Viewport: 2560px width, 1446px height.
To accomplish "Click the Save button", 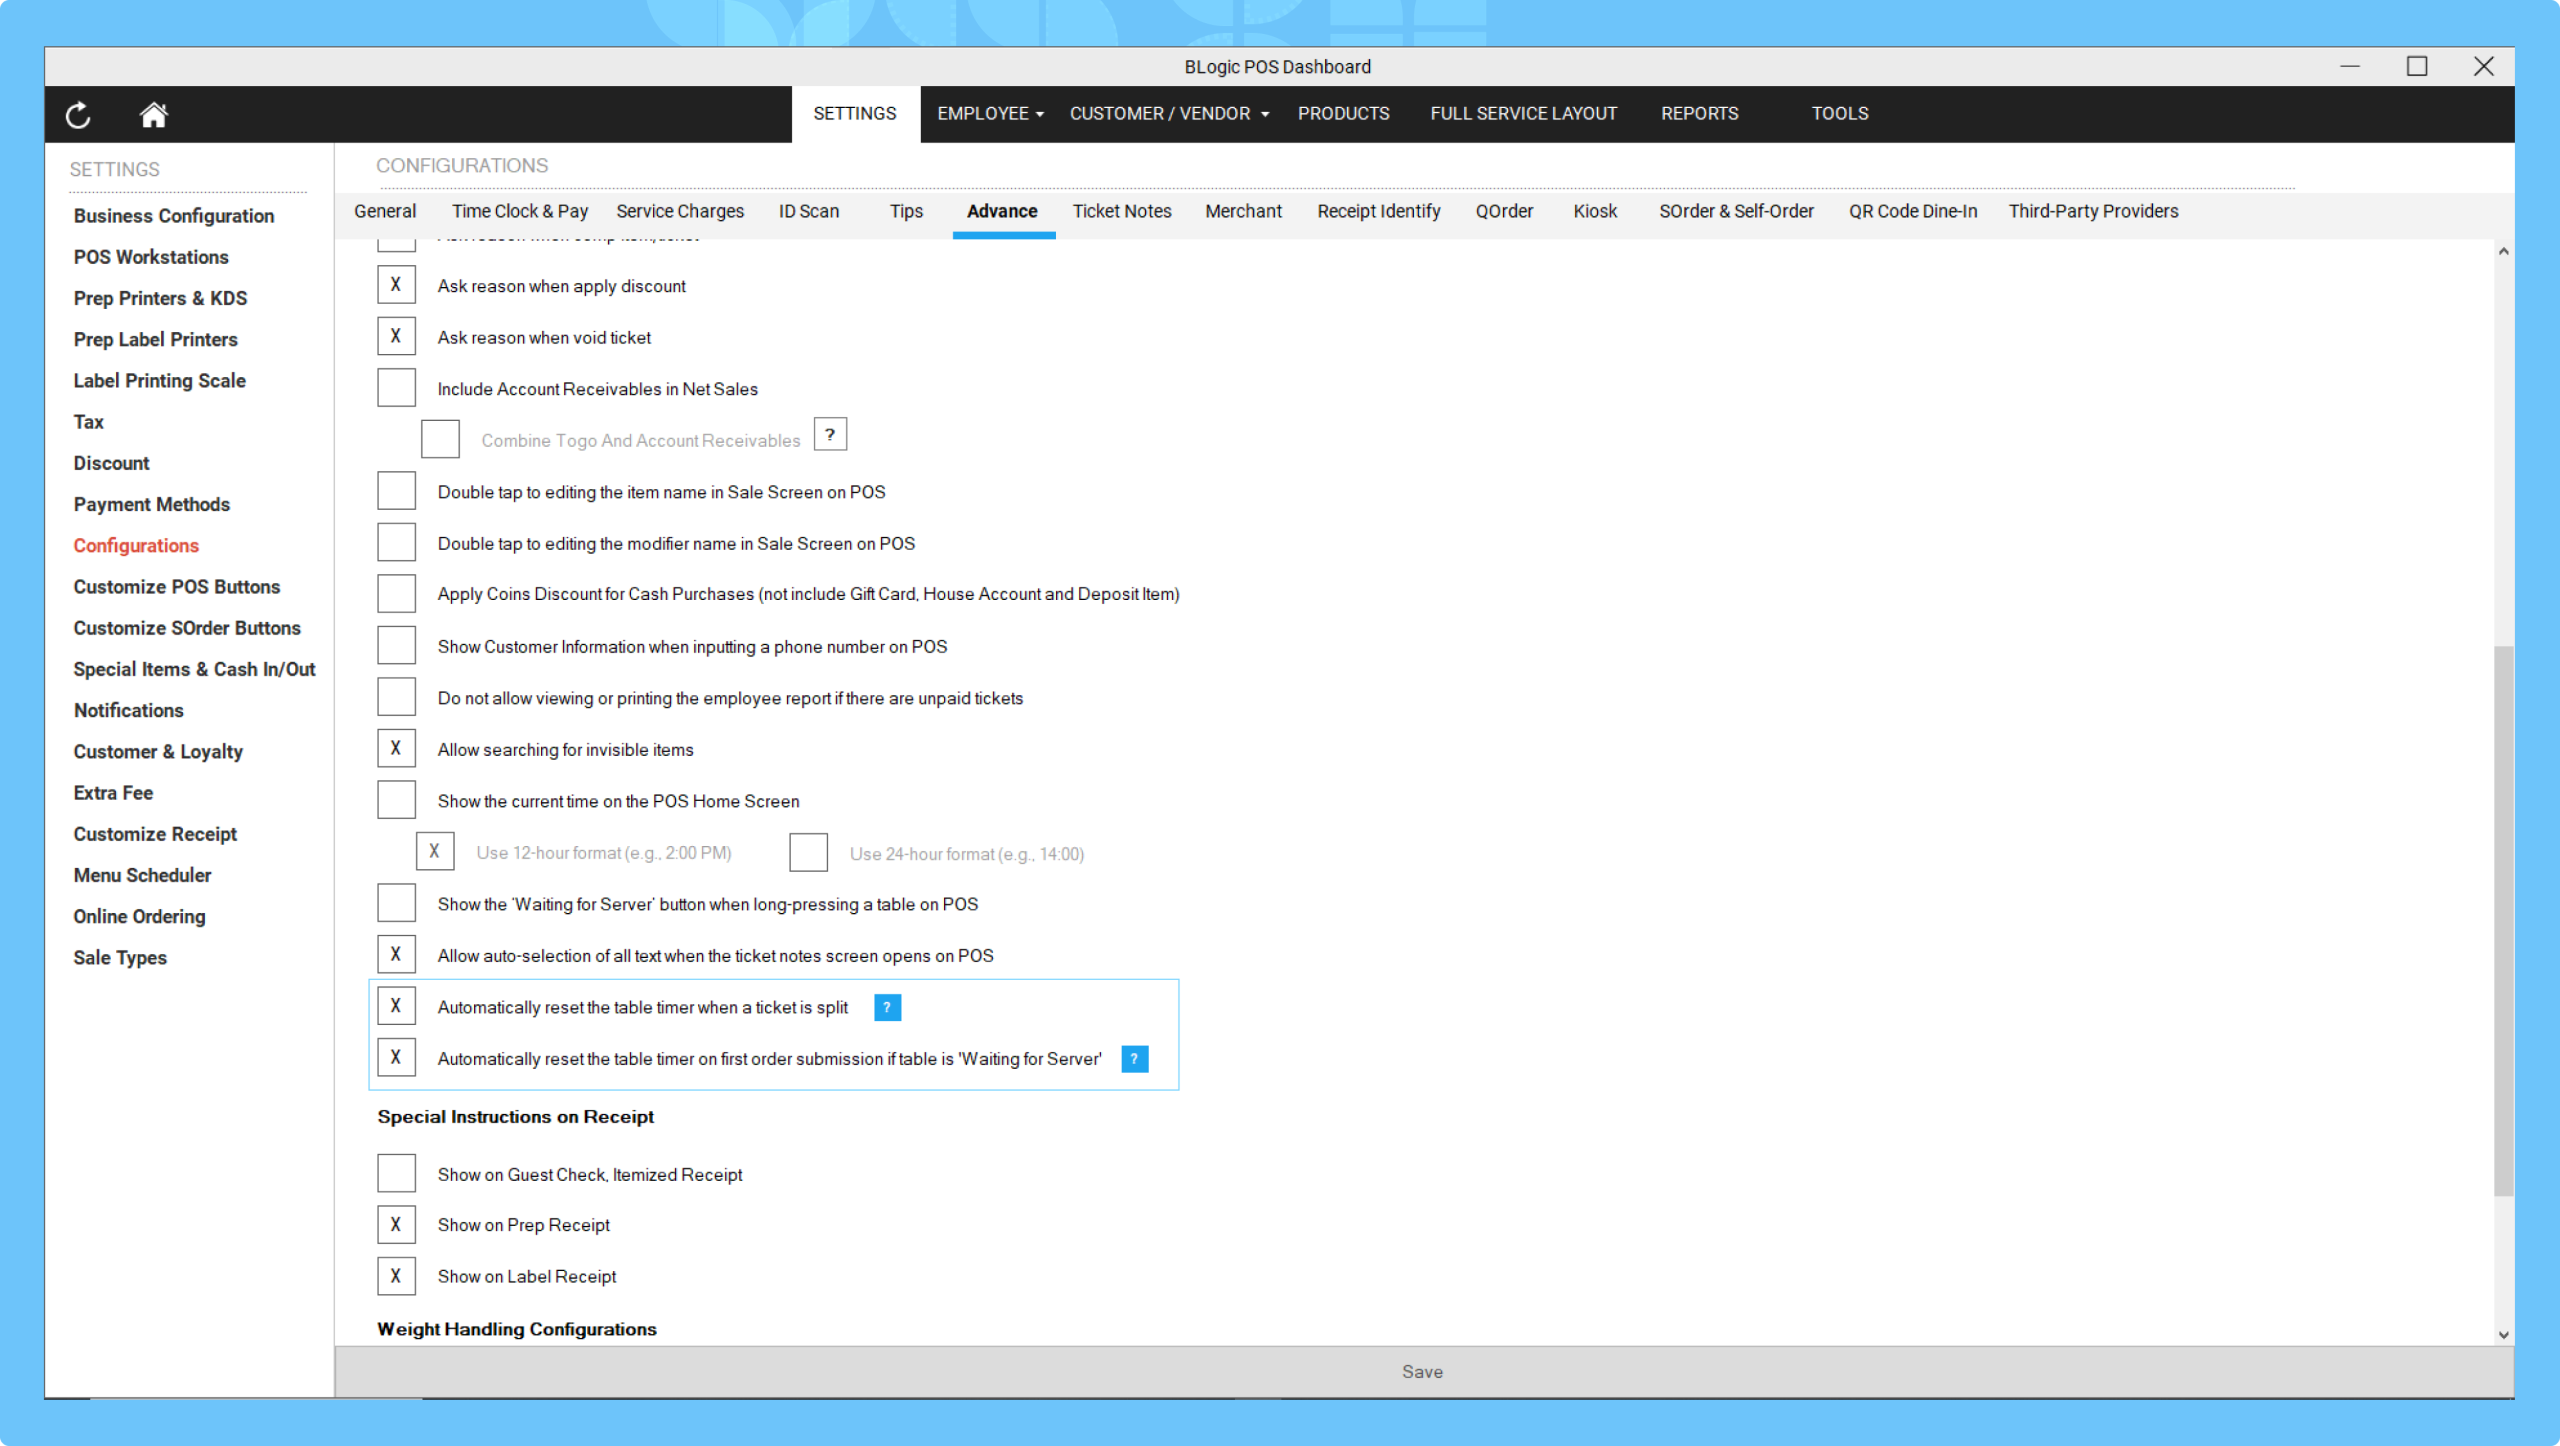I will pyautogui.click(x=1422, y=1371).
